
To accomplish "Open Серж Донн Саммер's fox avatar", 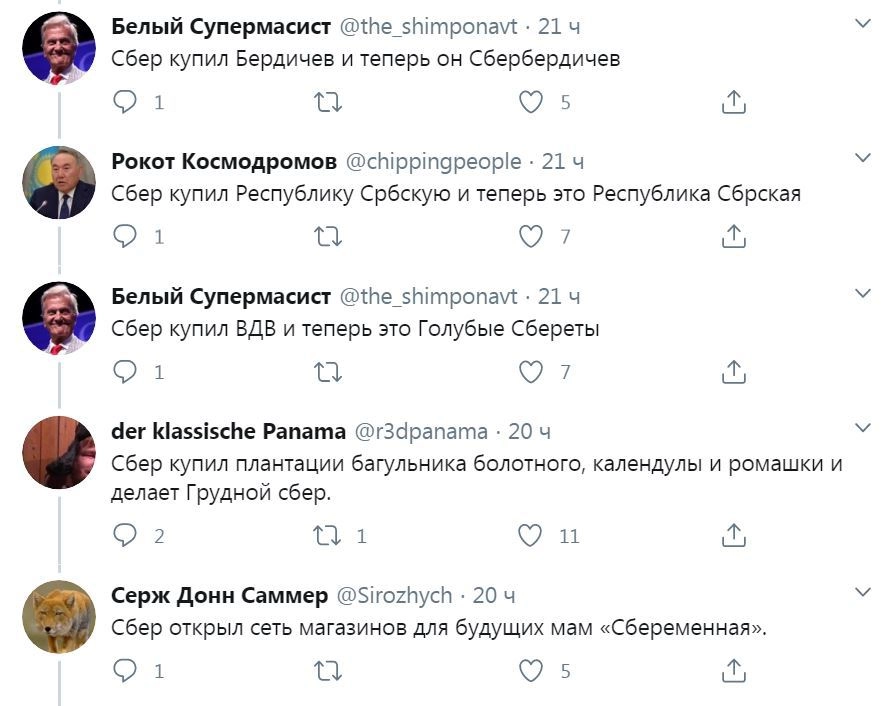I will coord(59,617).
